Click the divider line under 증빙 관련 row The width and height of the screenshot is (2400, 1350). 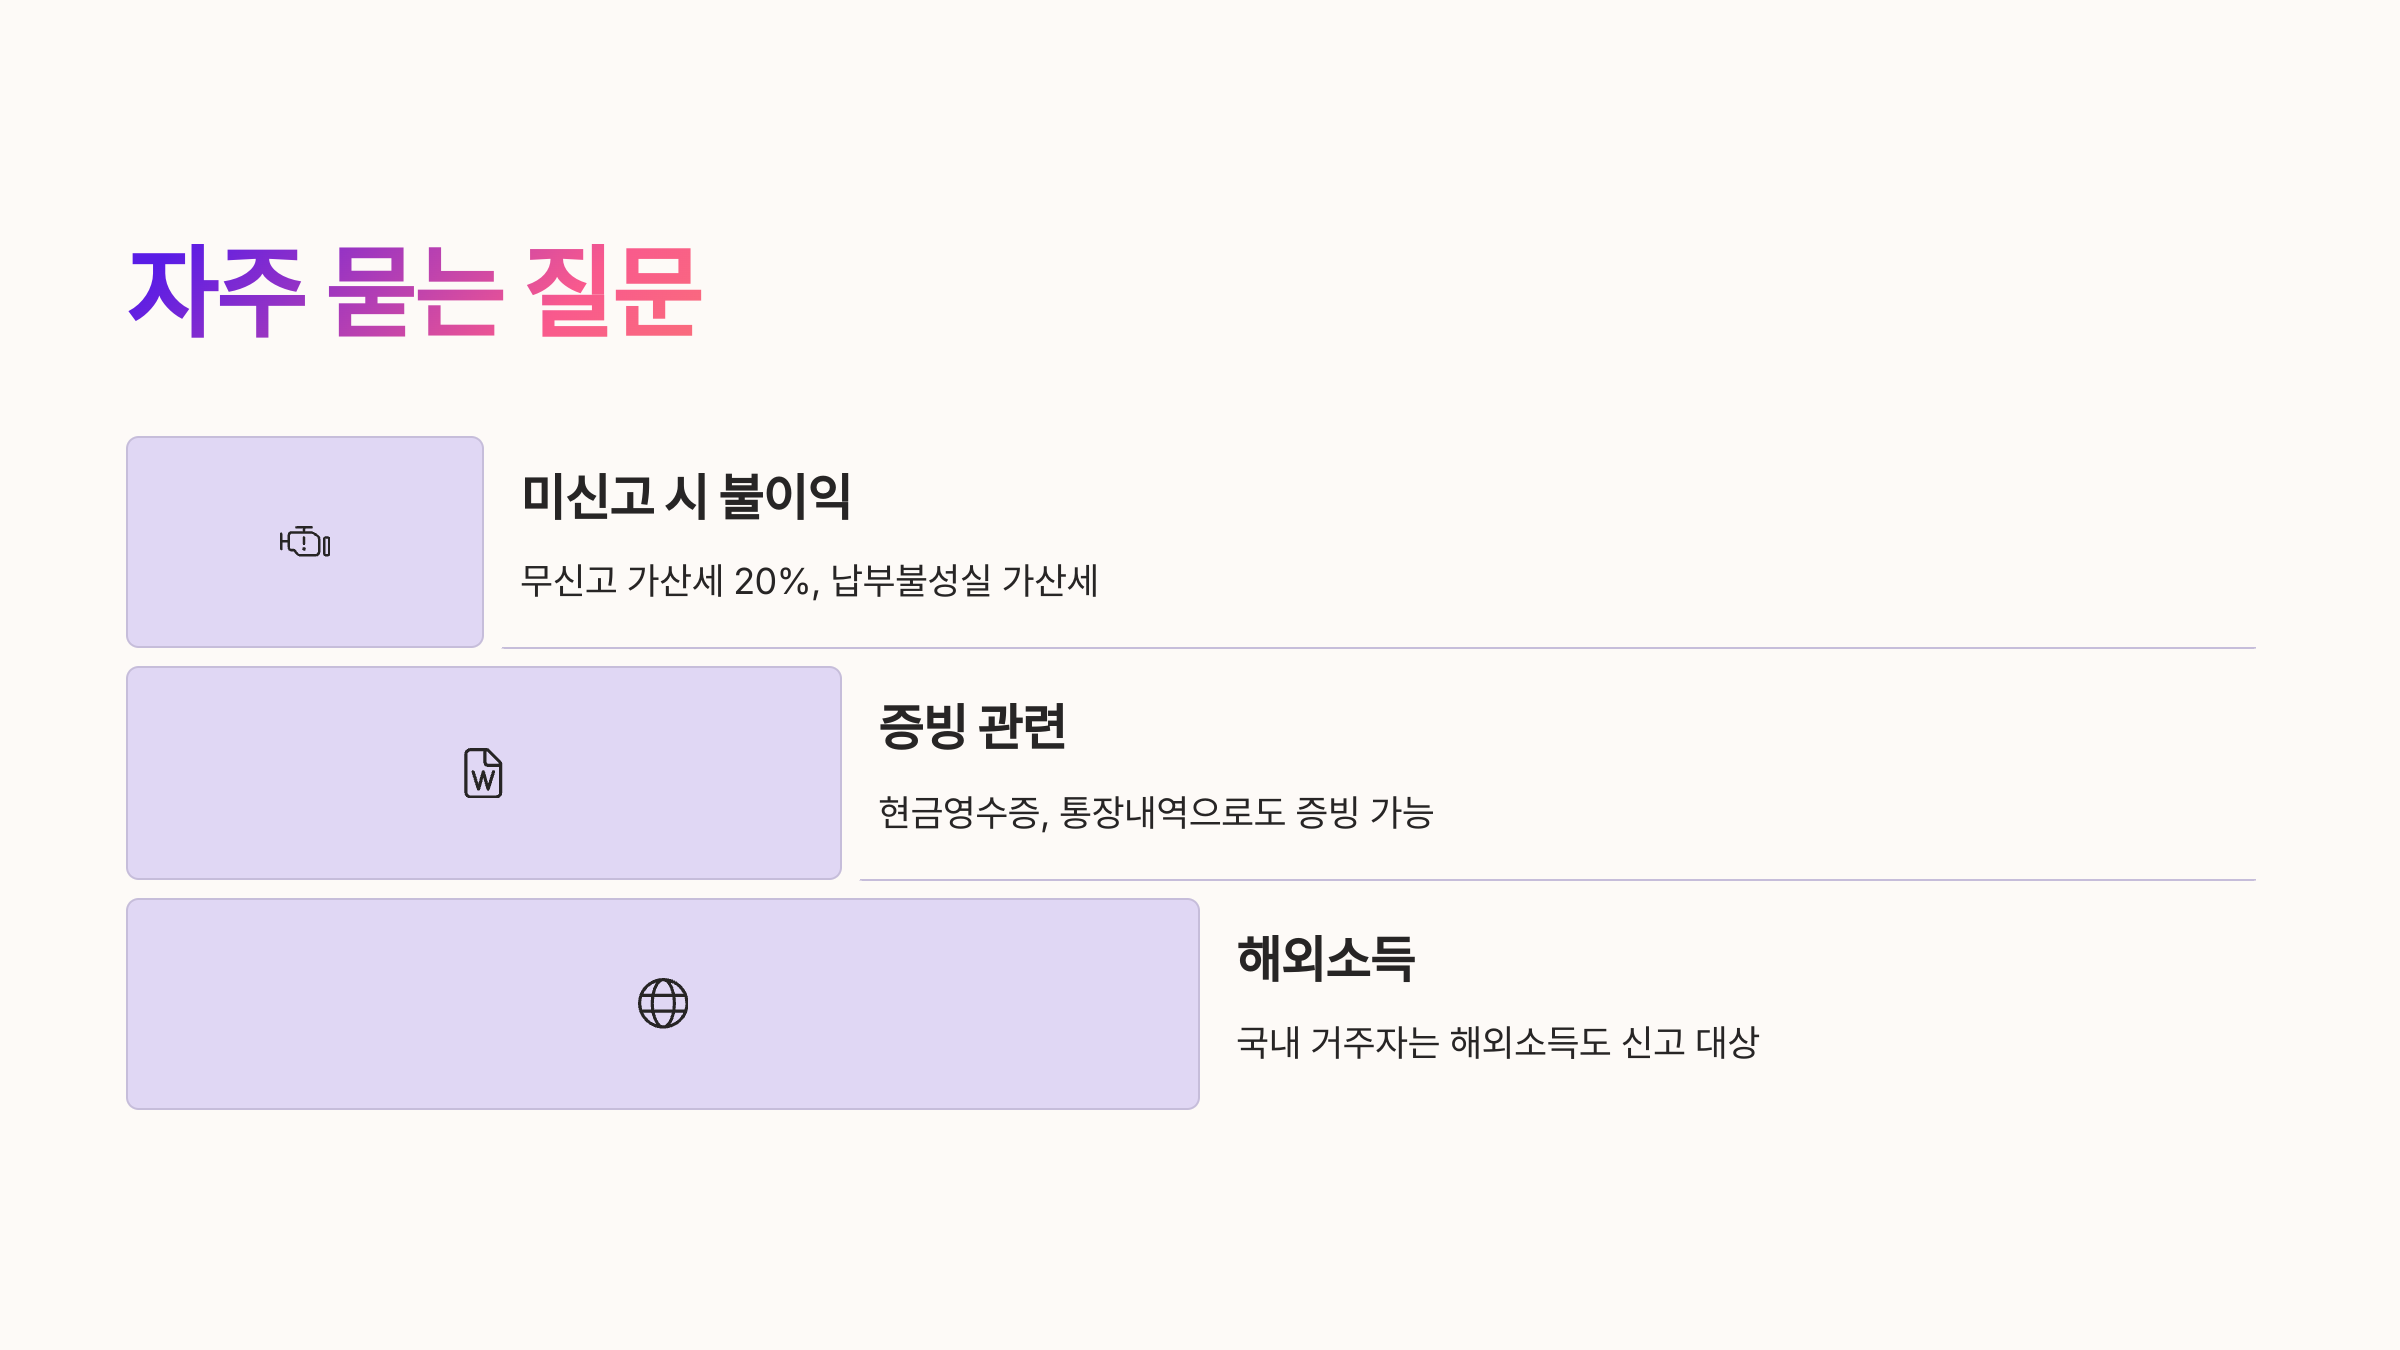(1557, 880)
